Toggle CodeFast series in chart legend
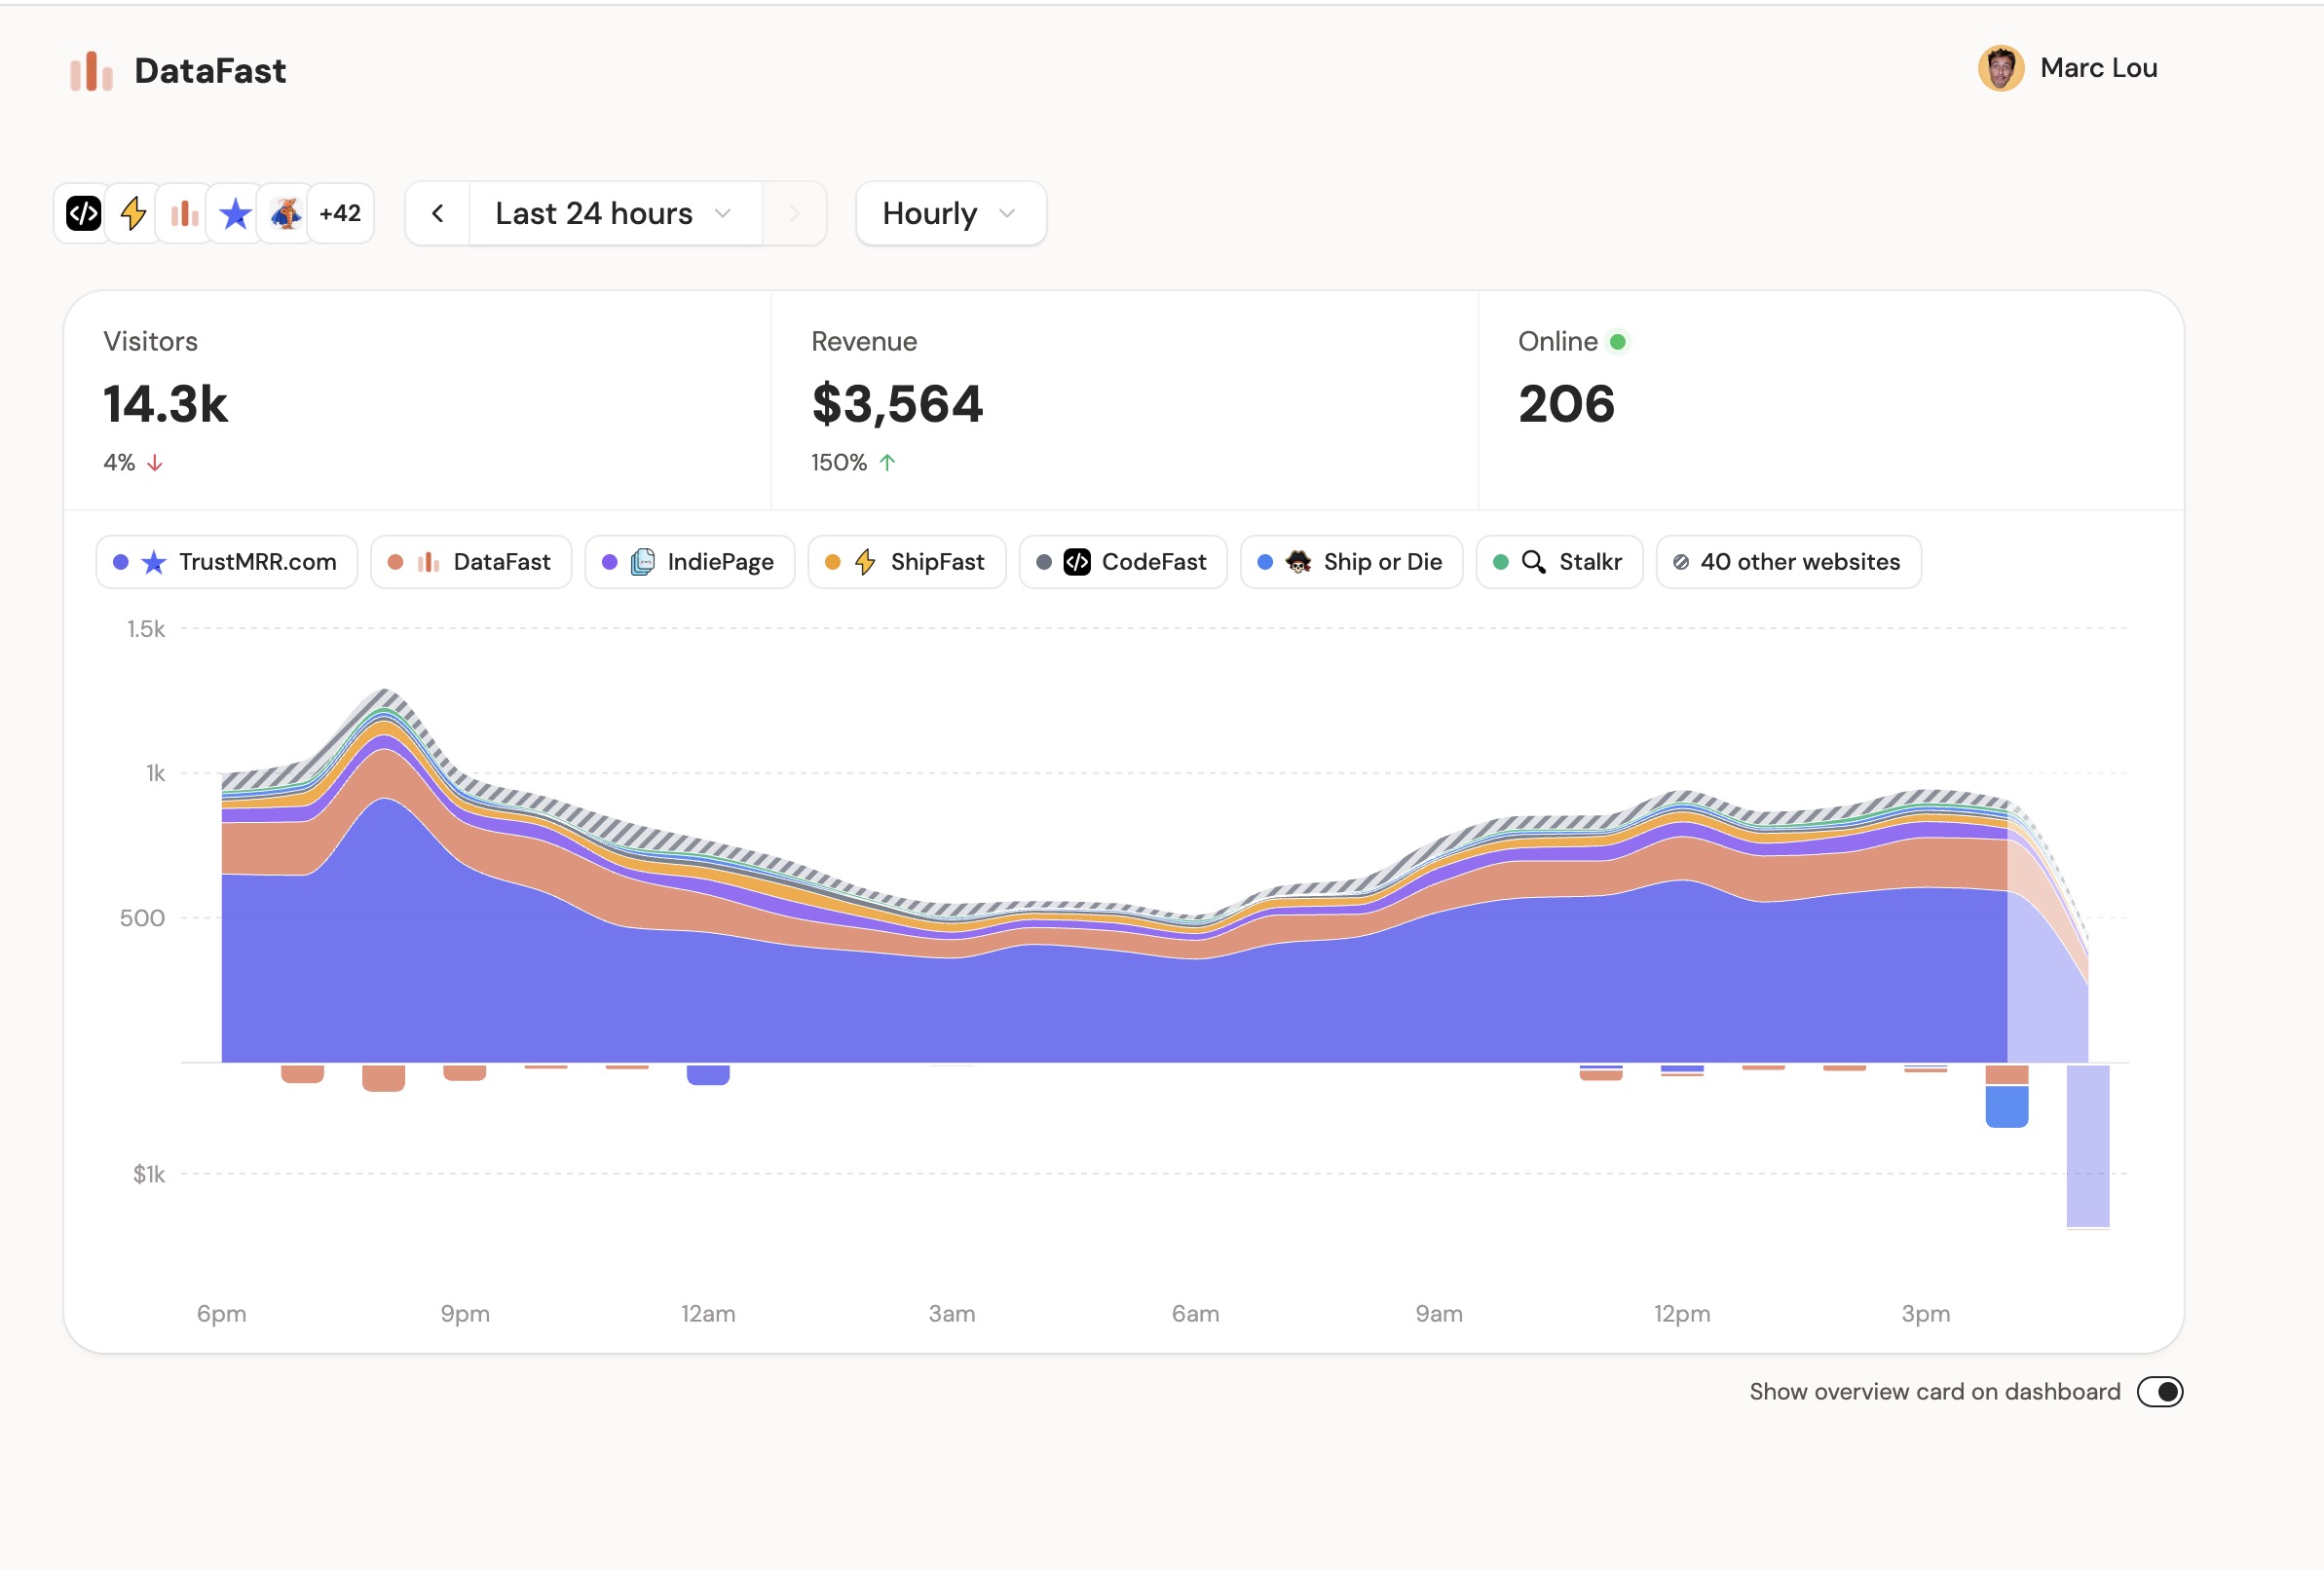This screenshot has width=2324, height=1570. point(1123,562)
